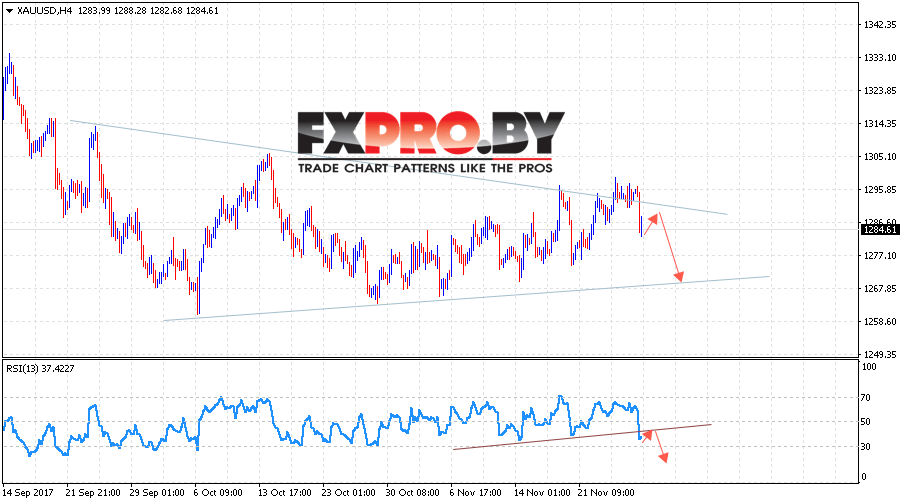
Task: Click the 1258.60 price scale value
Action: 880,321
